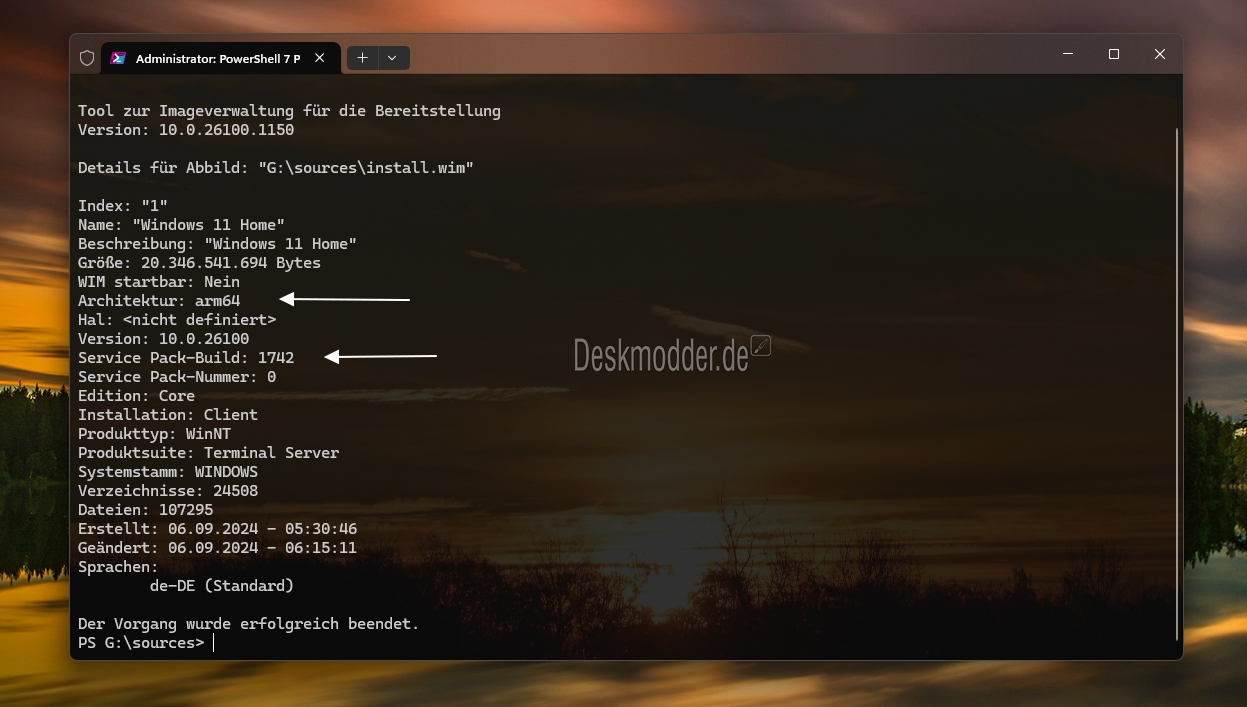Click "Tool zur Imageverwaltung für die Bereitstellung"
Screen dimensions: 1247x707
point(289,111)
